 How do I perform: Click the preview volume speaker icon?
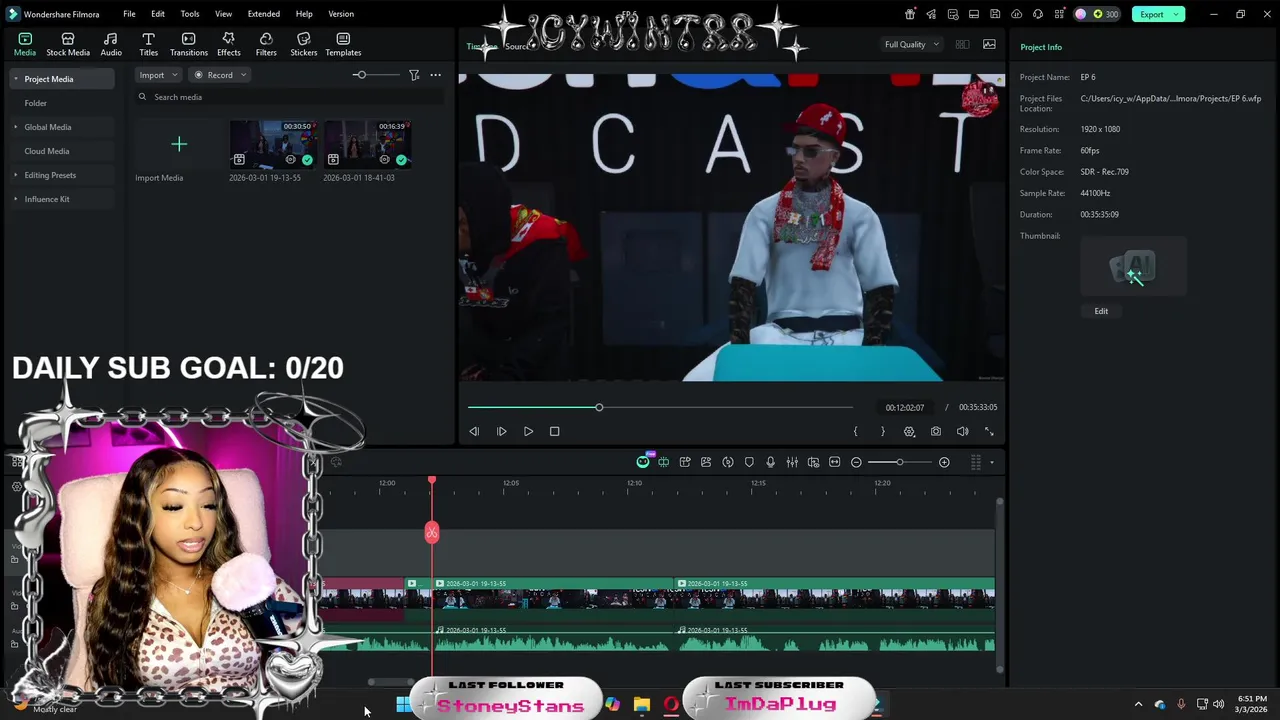tap(962, 431)
